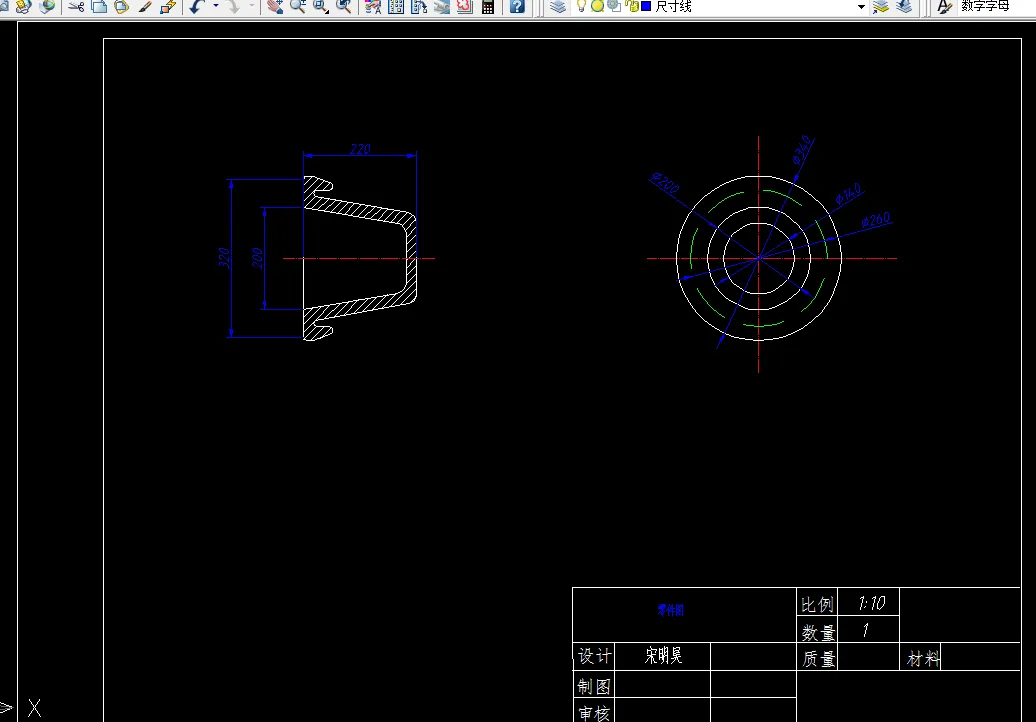The height and width of the screenshot is (722, 1036).
Task: Click the Layer Previous icon
Action: [904, 7]
